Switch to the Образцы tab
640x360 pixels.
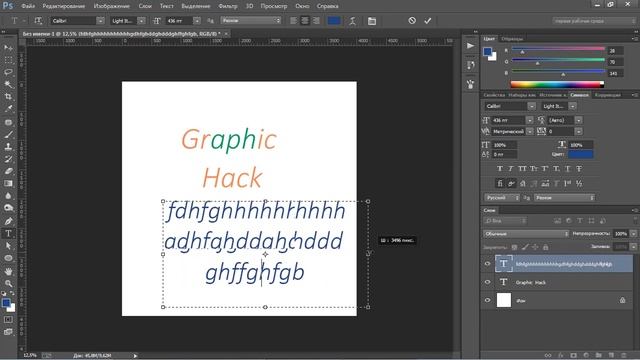pos(512,39)
